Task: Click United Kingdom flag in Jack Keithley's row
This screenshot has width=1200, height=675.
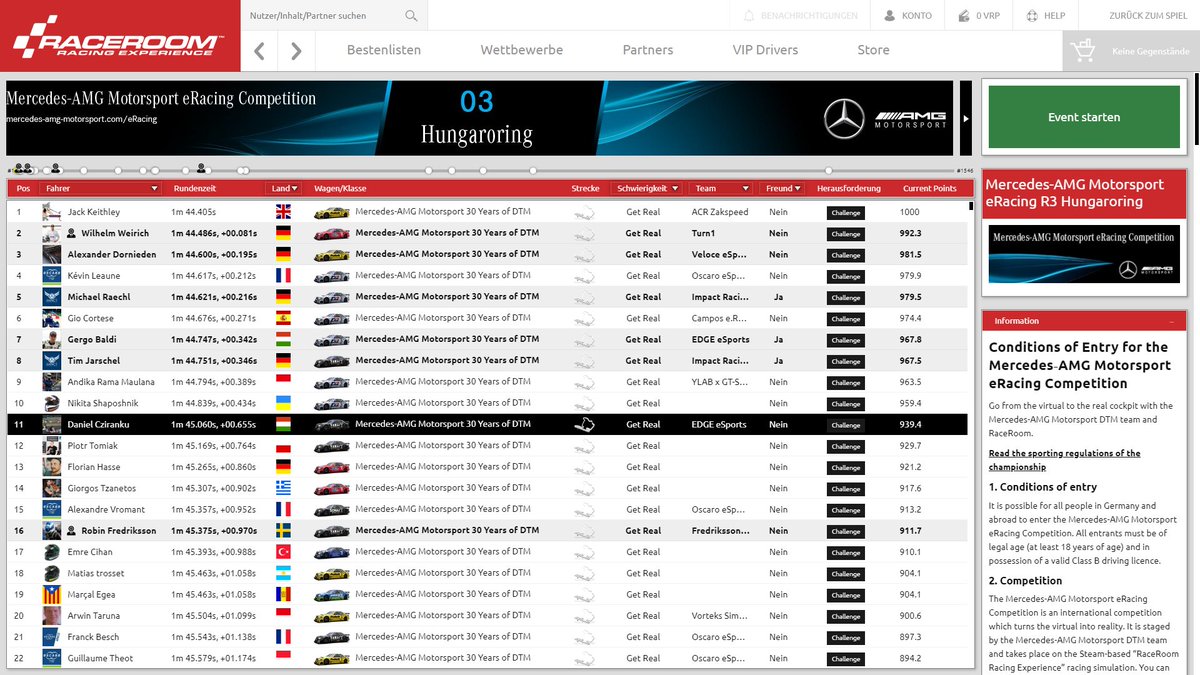Action: 283,212
